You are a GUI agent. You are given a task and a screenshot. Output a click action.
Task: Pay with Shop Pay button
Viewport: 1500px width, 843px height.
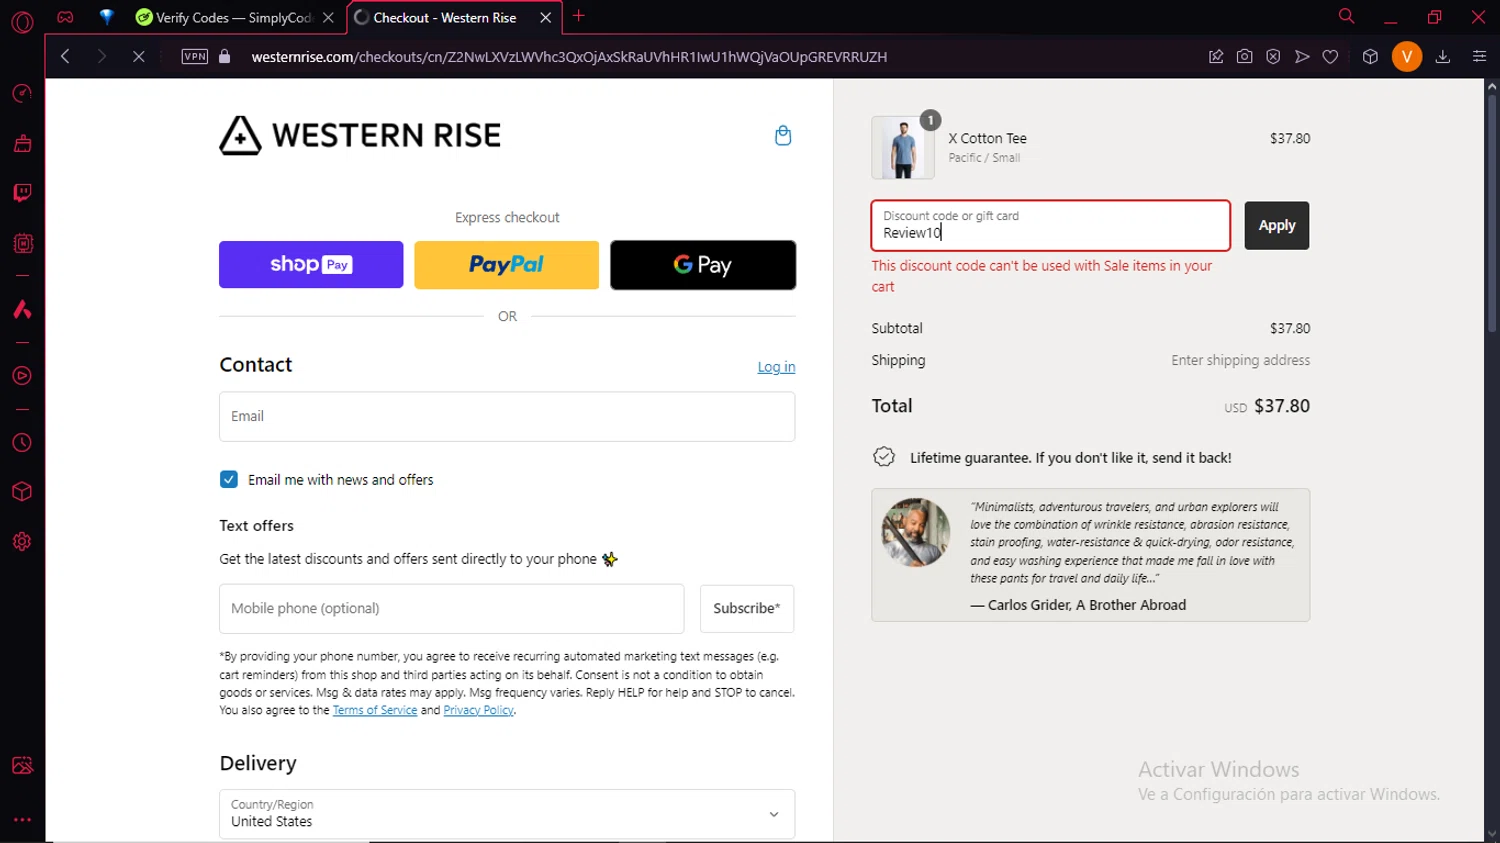point(311,265)
